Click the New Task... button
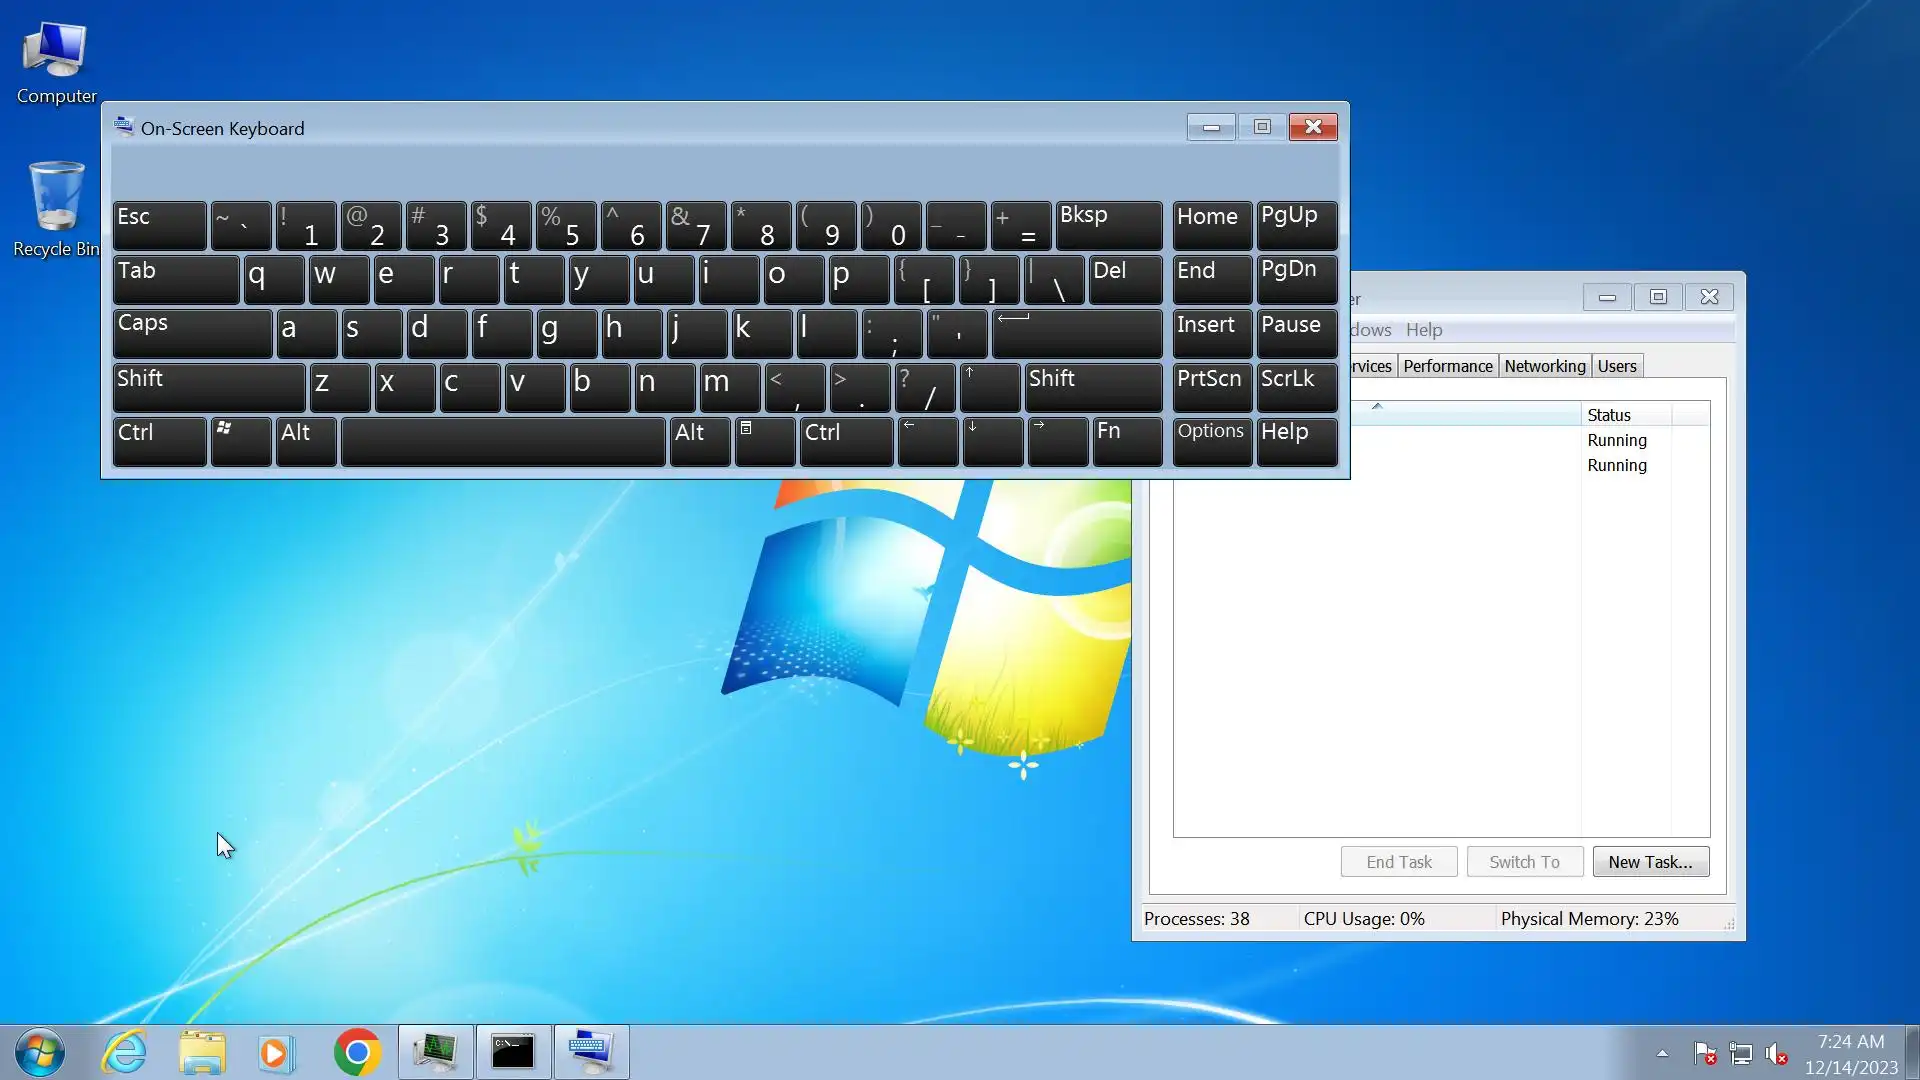 pyautogui.click(x=1650, y=862)
